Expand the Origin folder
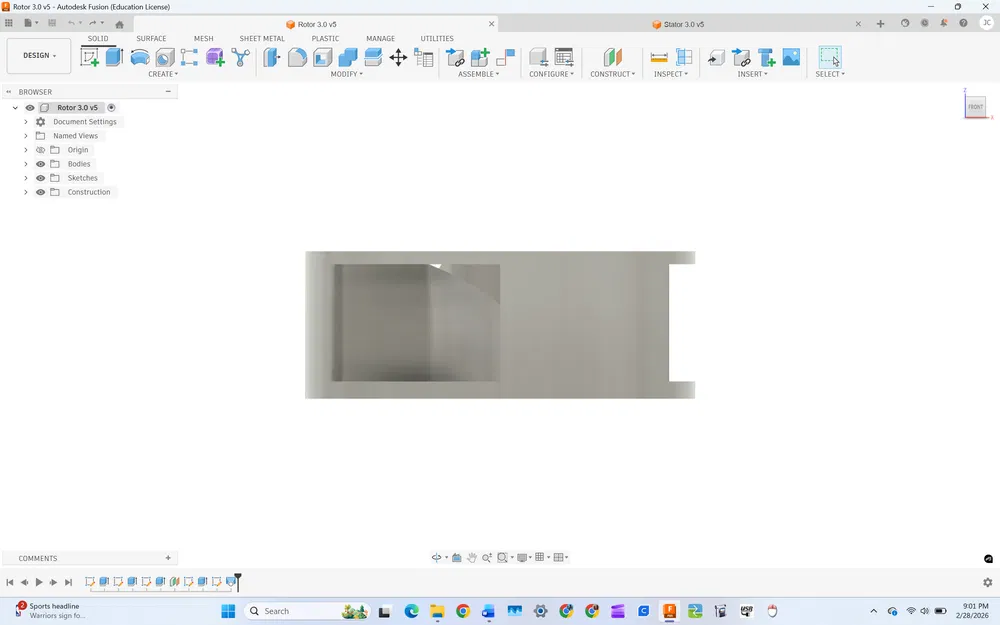Image resolution: width=1000 pixels, height=625 pixels. pos(26,150)
